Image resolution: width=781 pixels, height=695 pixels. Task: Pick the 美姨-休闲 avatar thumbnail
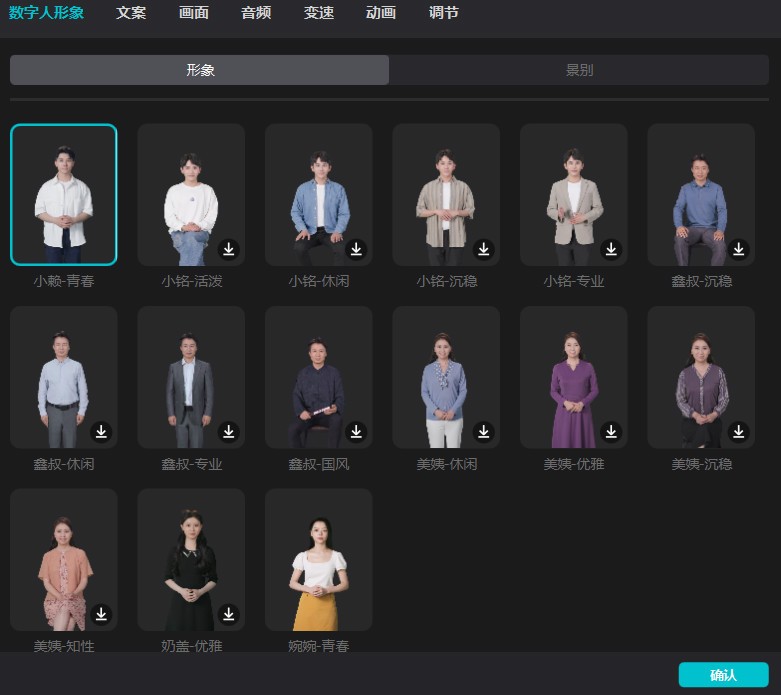tap(446, 377)
